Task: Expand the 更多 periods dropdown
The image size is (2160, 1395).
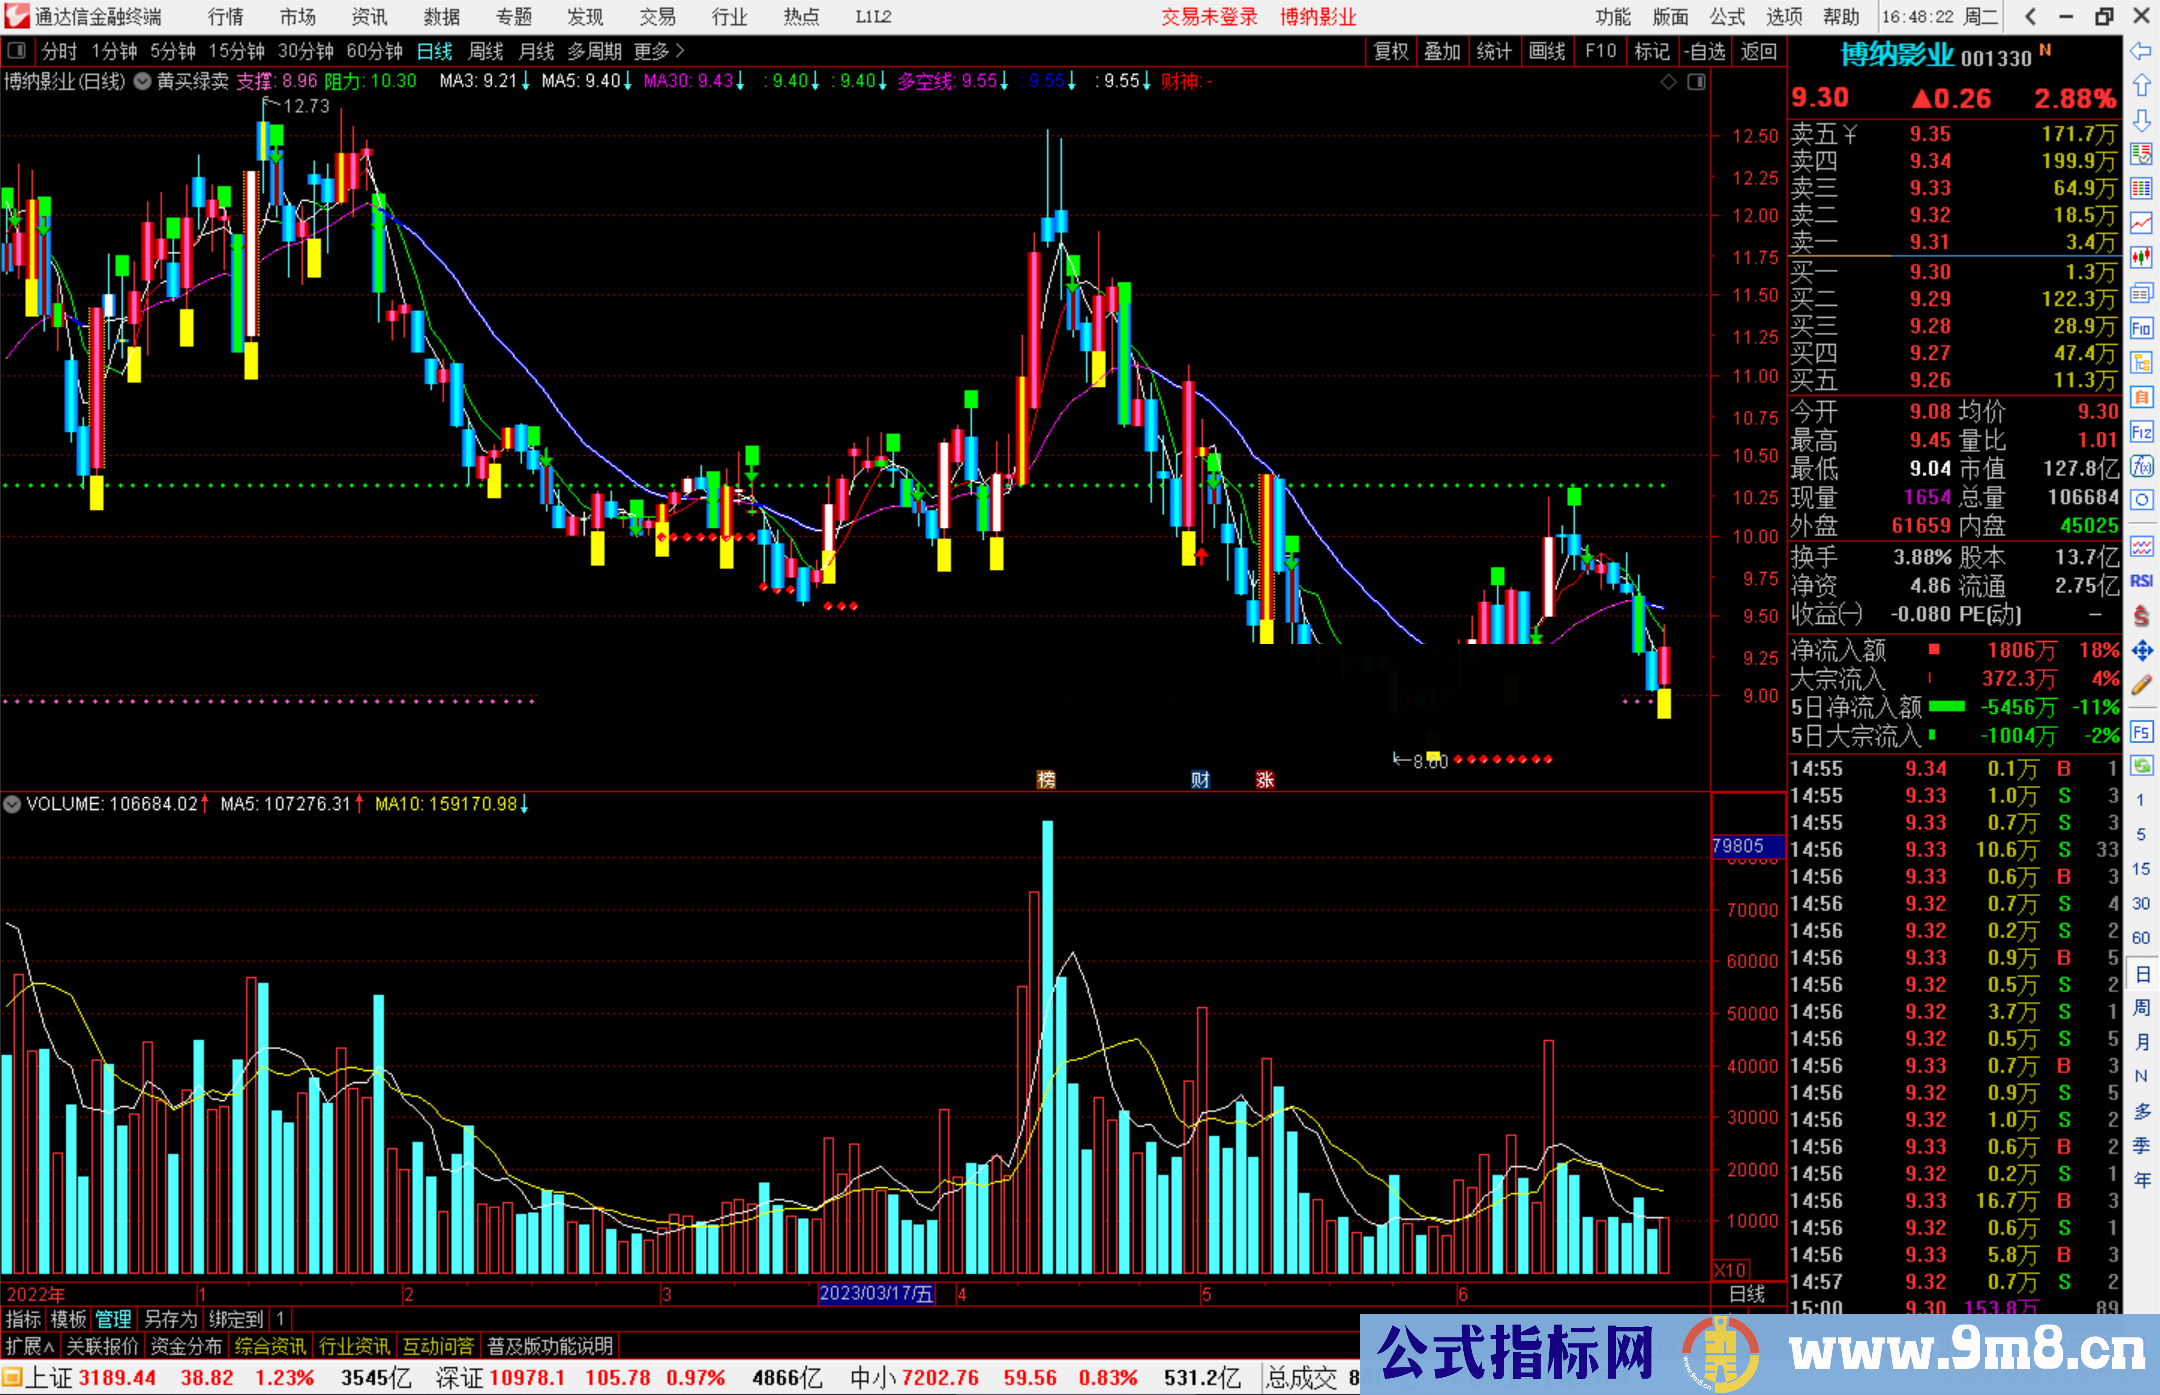Action: [x=659, y=51]
